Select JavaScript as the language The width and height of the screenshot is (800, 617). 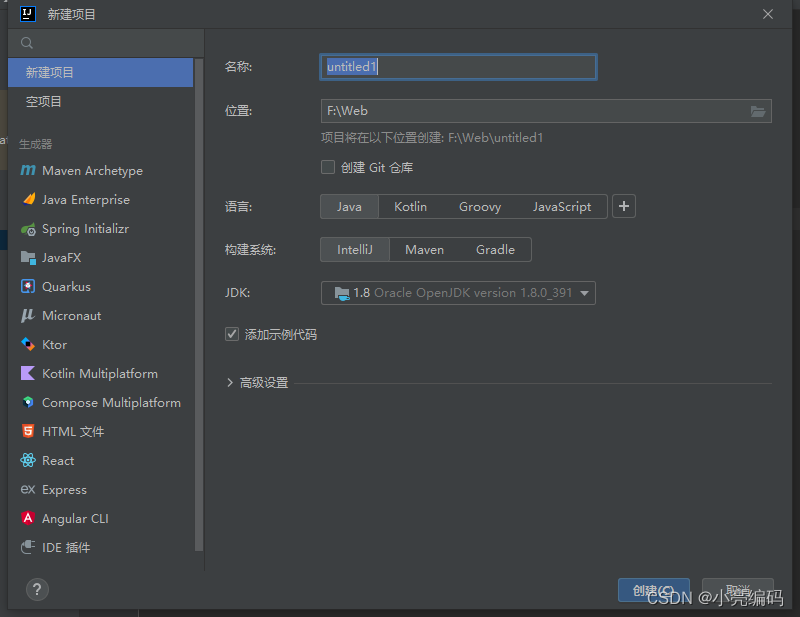point(562,207)
